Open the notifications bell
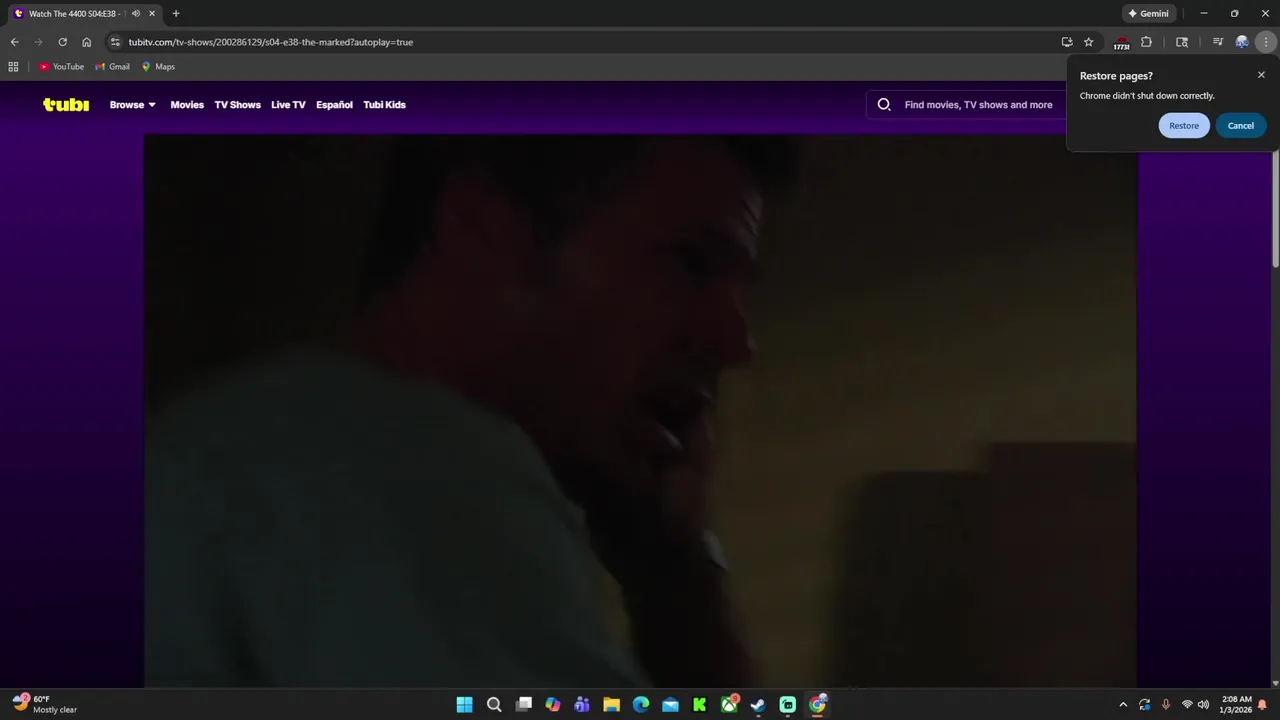This screenshot has height=720, width=1280. coord(1262,705)
